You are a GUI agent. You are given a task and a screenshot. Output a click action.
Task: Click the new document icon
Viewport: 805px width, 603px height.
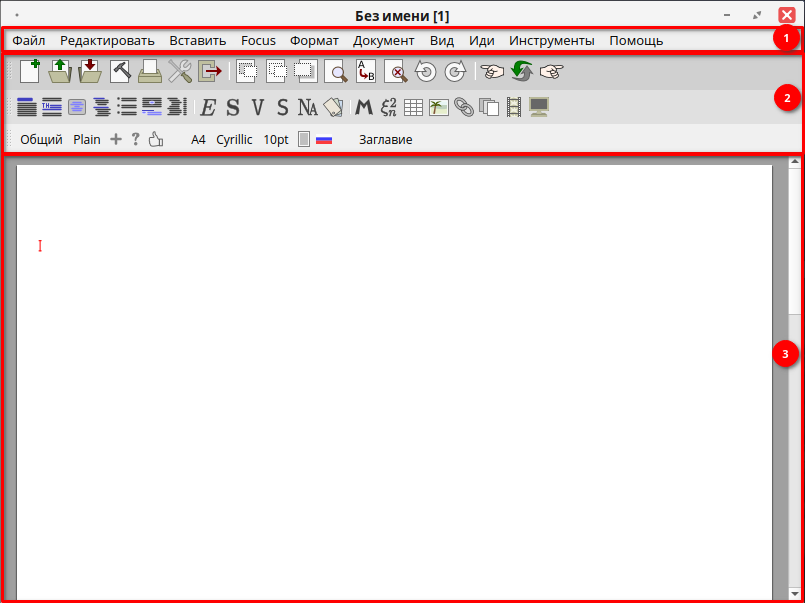tap(30, 71)
